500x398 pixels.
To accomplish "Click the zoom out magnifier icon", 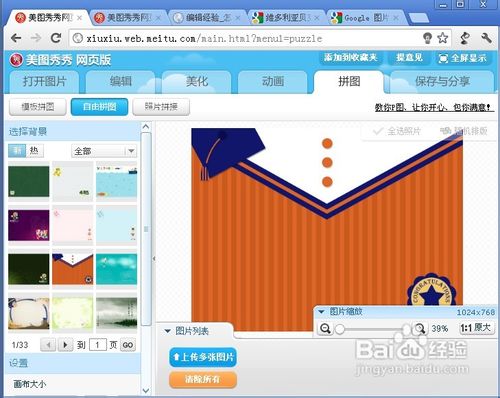I will tap(325, 328).
